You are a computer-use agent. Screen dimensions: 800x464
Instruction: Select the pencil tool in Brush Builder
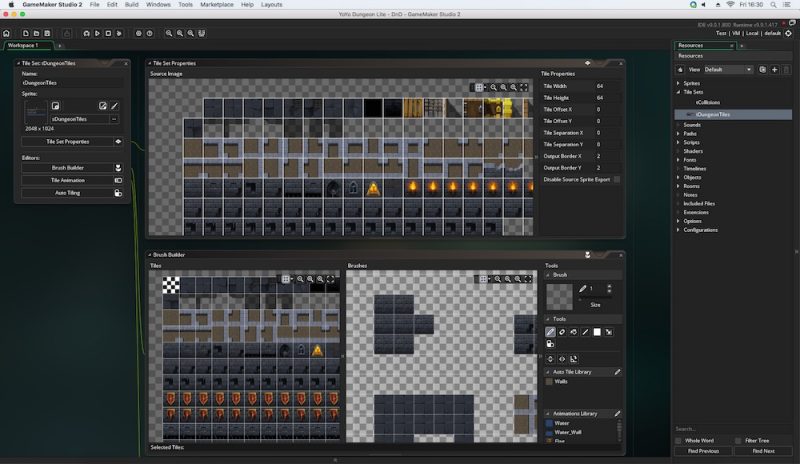click(551, 331)
